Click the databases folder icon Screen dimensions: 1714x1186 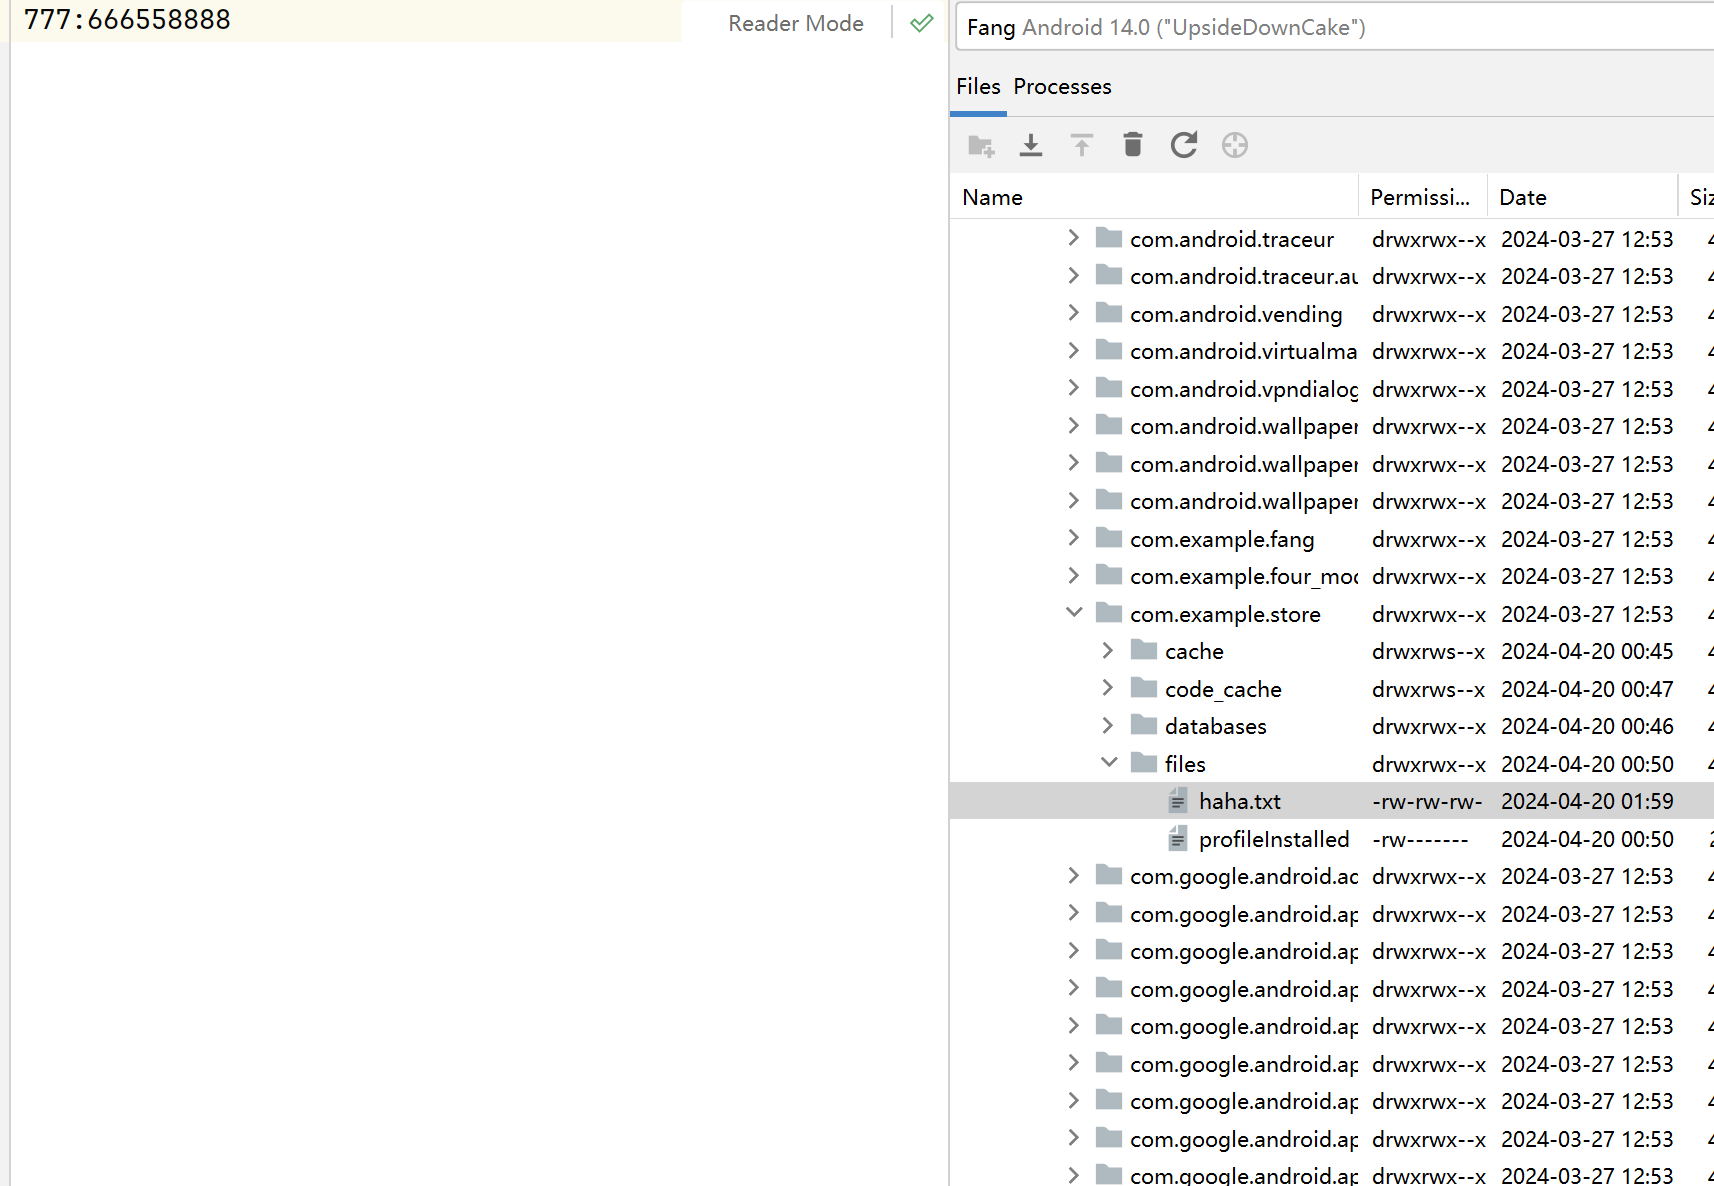pos(1144,726)
